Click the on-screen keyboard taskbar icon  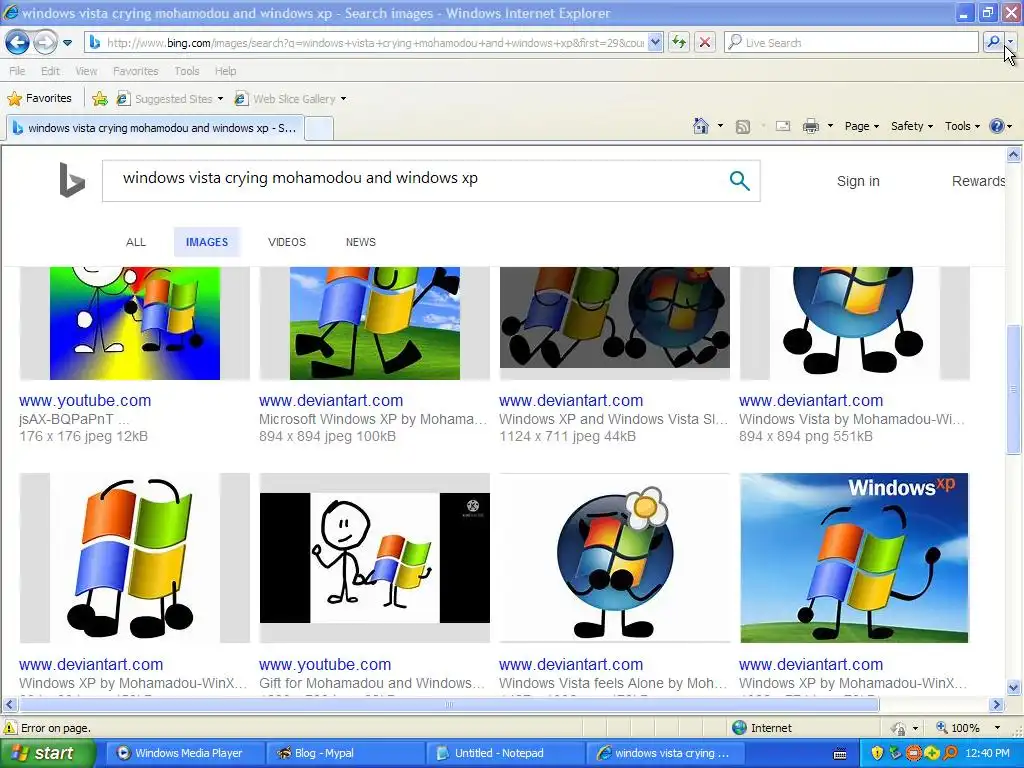click(x=841, y=754)
